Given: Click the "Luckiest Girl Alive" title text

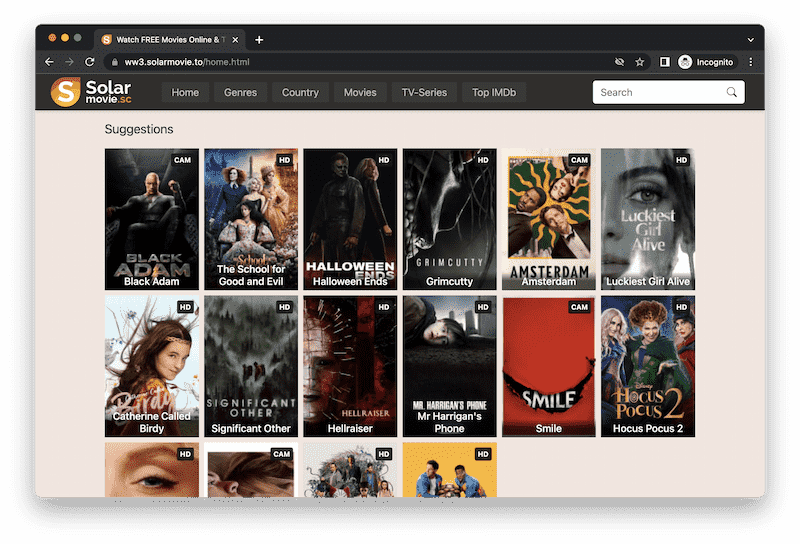Looking at the screenshot, I should [648, 281].
